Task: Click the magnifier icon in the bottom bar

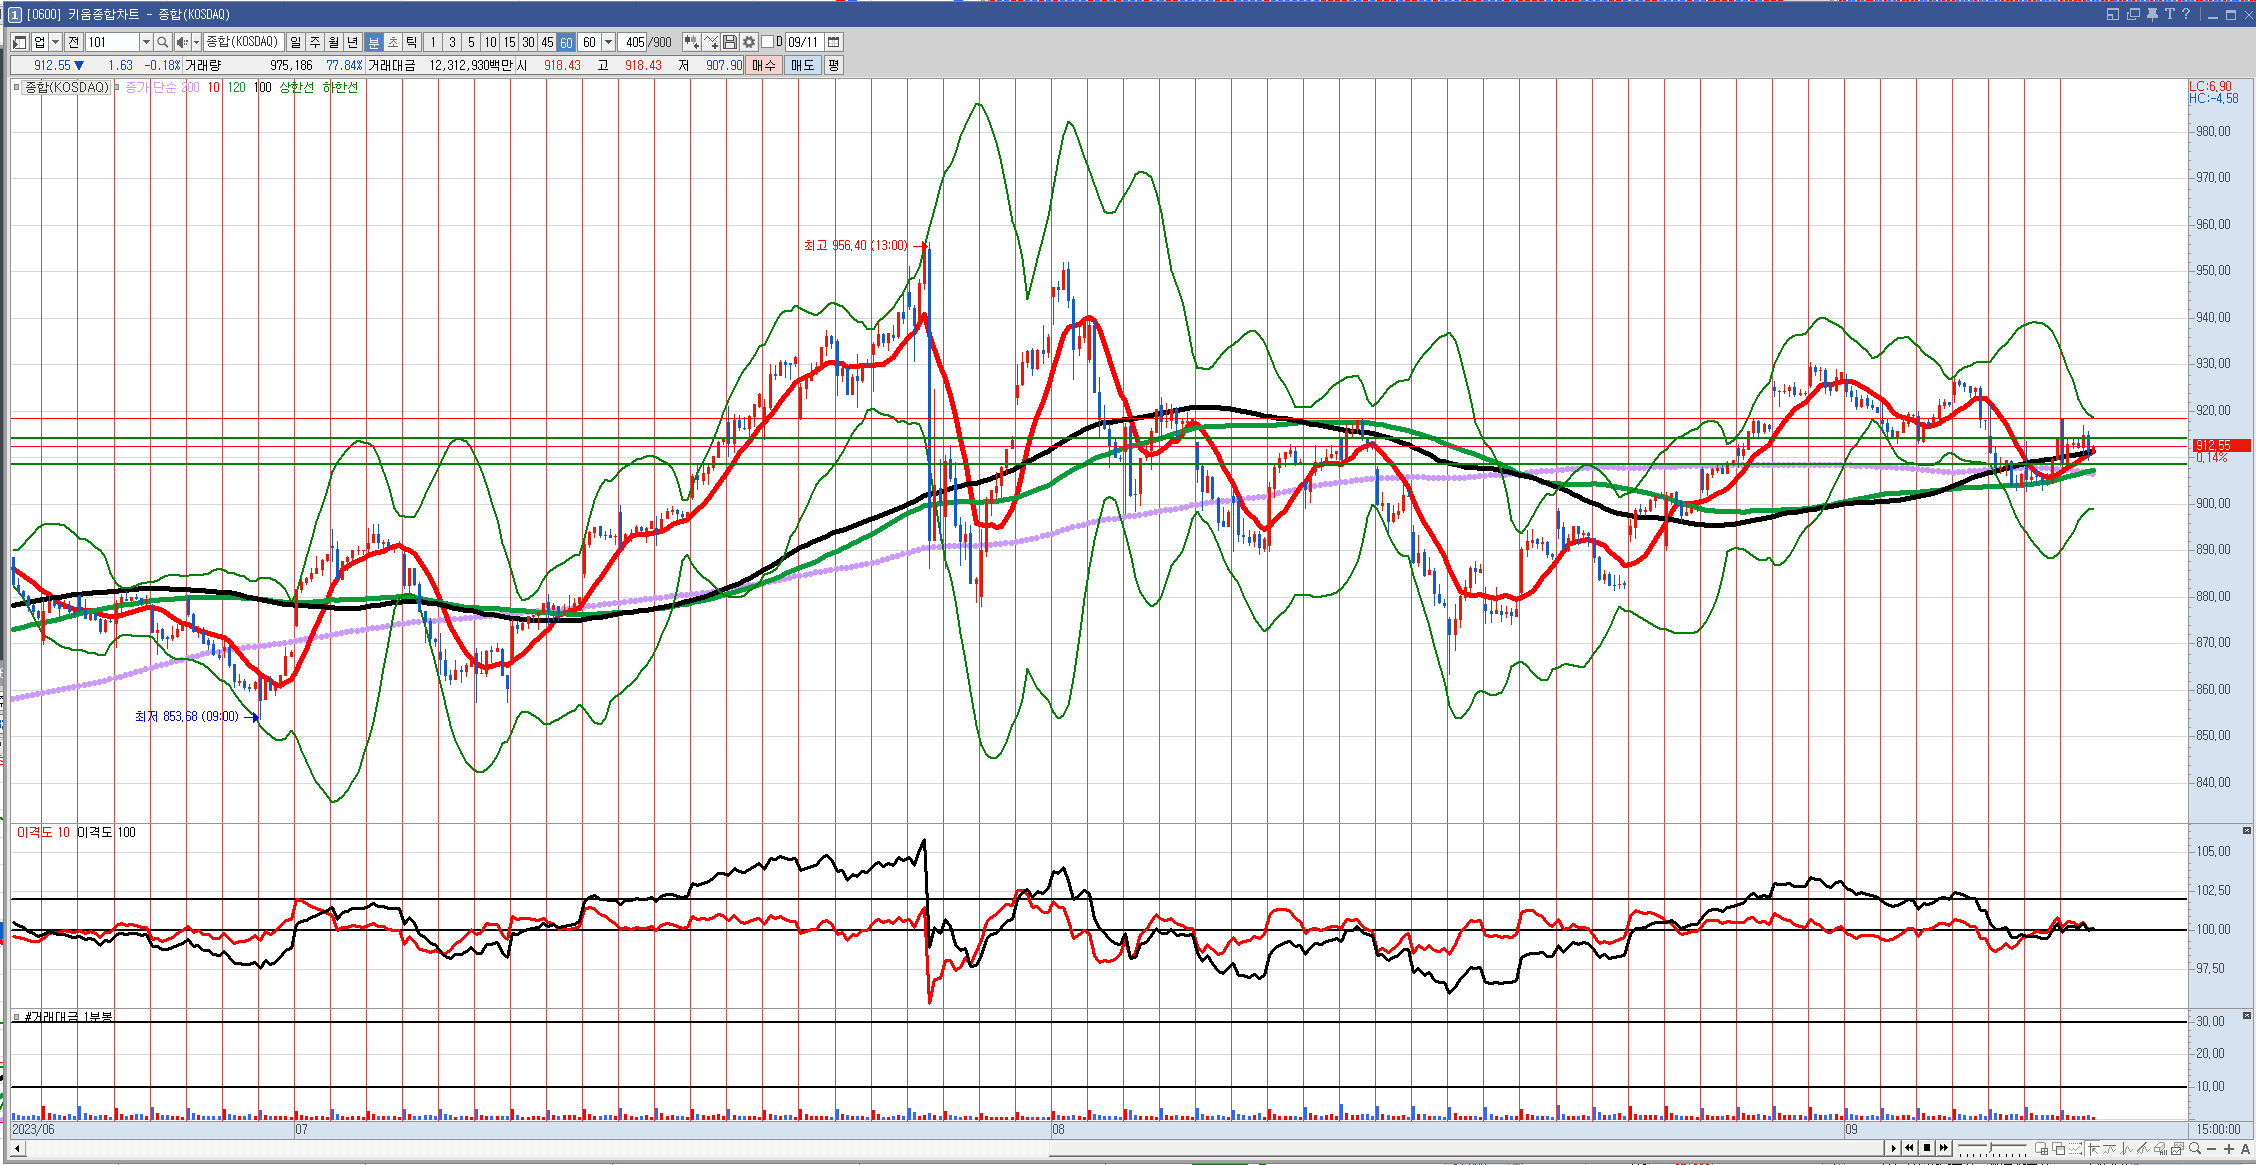Action: (2195, 1148)
